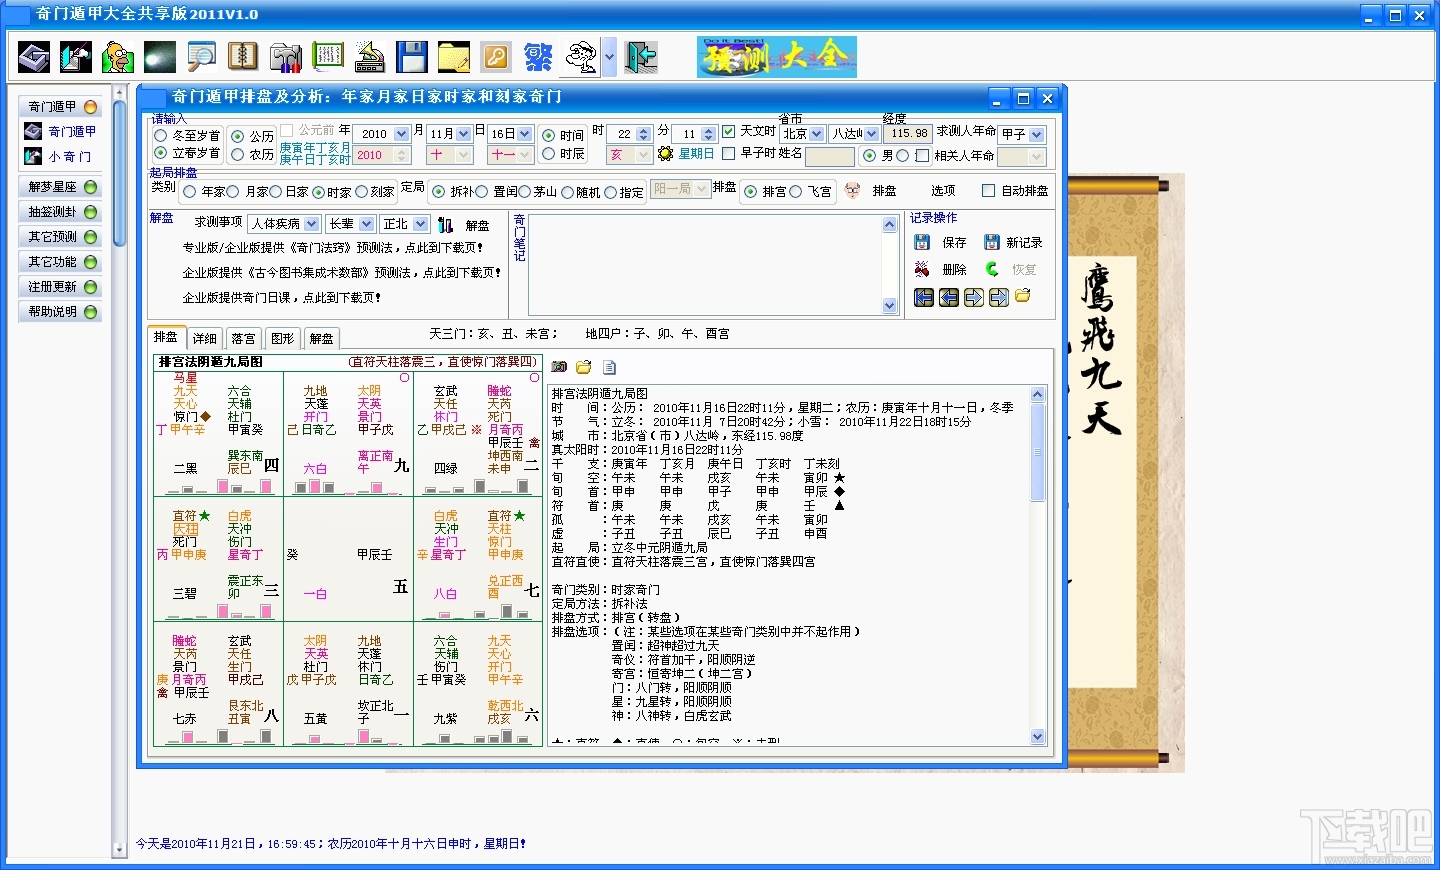This screenshot has height=870, width=1440.
Task: Expand the 人体疾病 dropdown list
Action: (x=311, y=224)
